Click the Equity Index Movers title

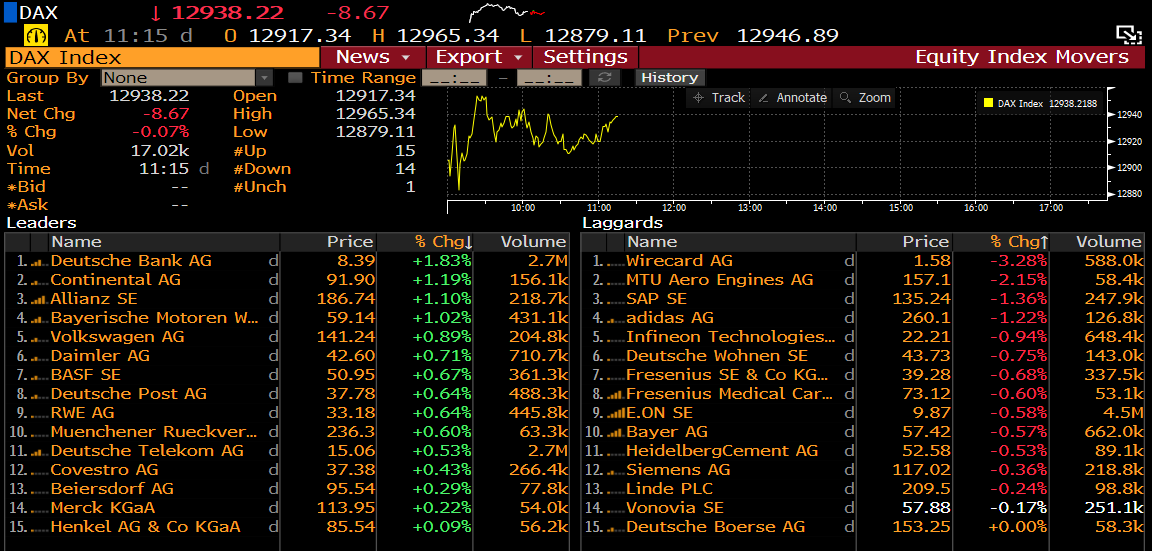[1022, 57]
